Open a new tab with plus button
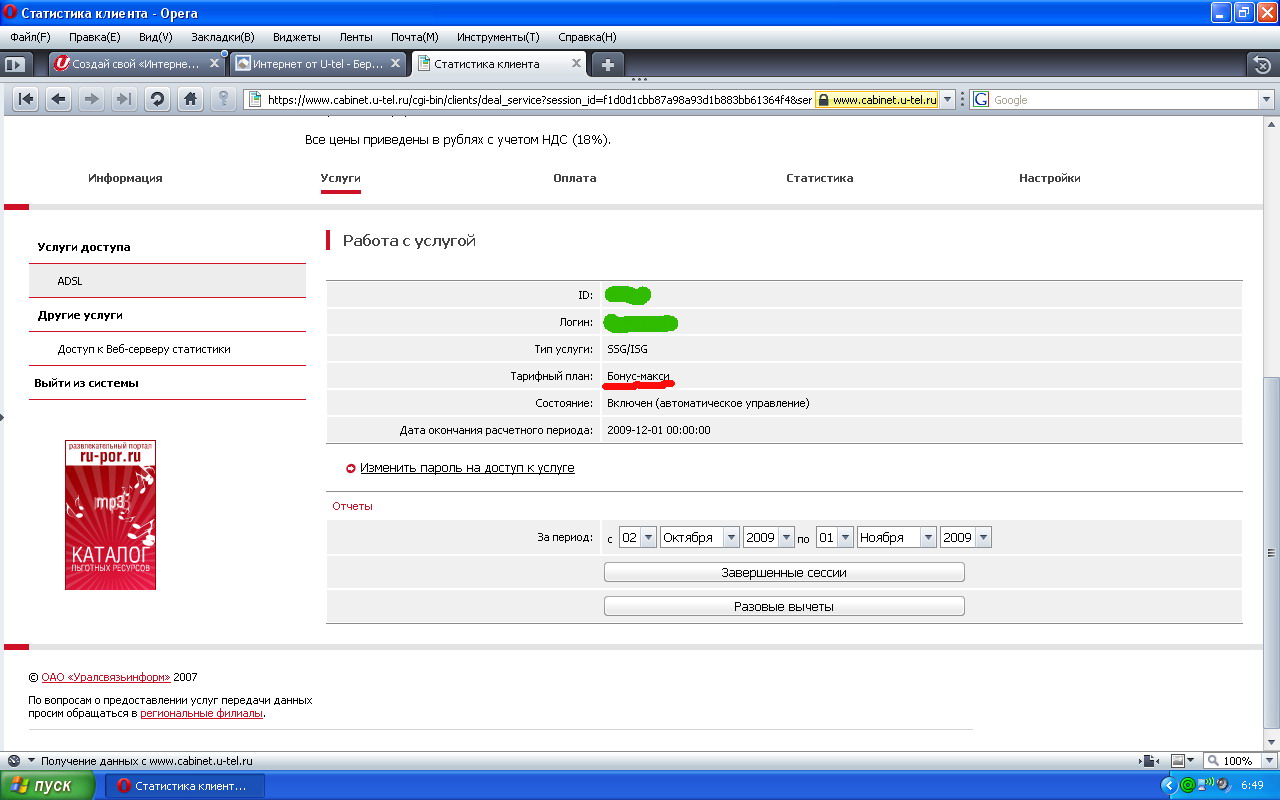Viewport: 1280px width, 800px height. pos(607,64)
